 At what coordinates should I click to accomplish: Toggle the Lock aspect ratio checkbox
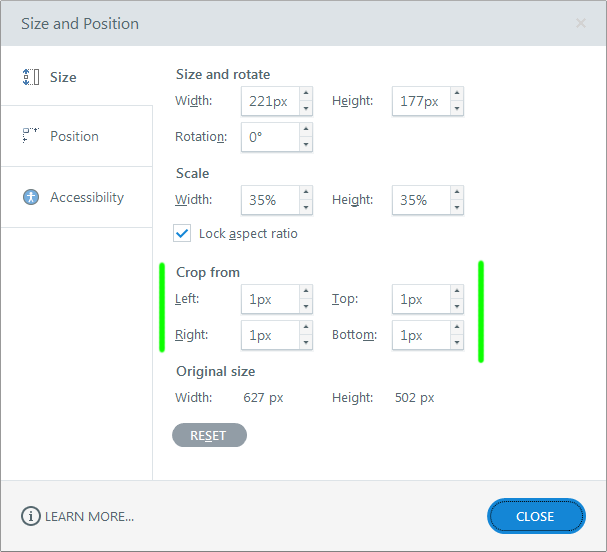point(182,233)
